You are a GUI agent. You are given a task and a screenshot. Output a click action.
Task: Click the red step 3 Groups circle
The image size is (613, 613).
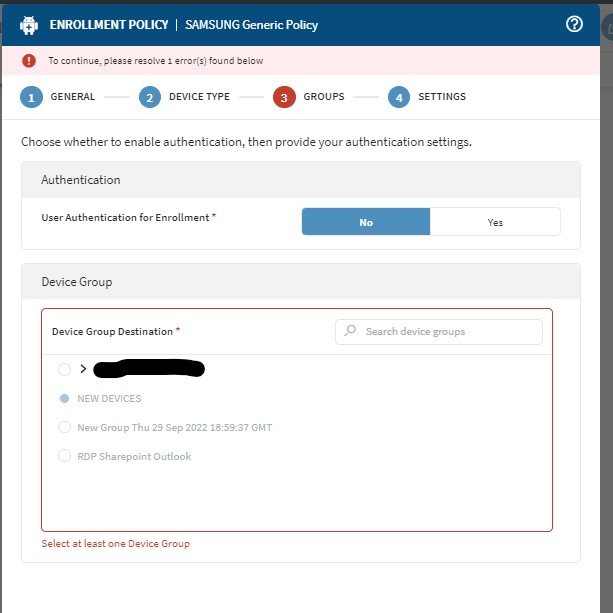tap(284, 97)
